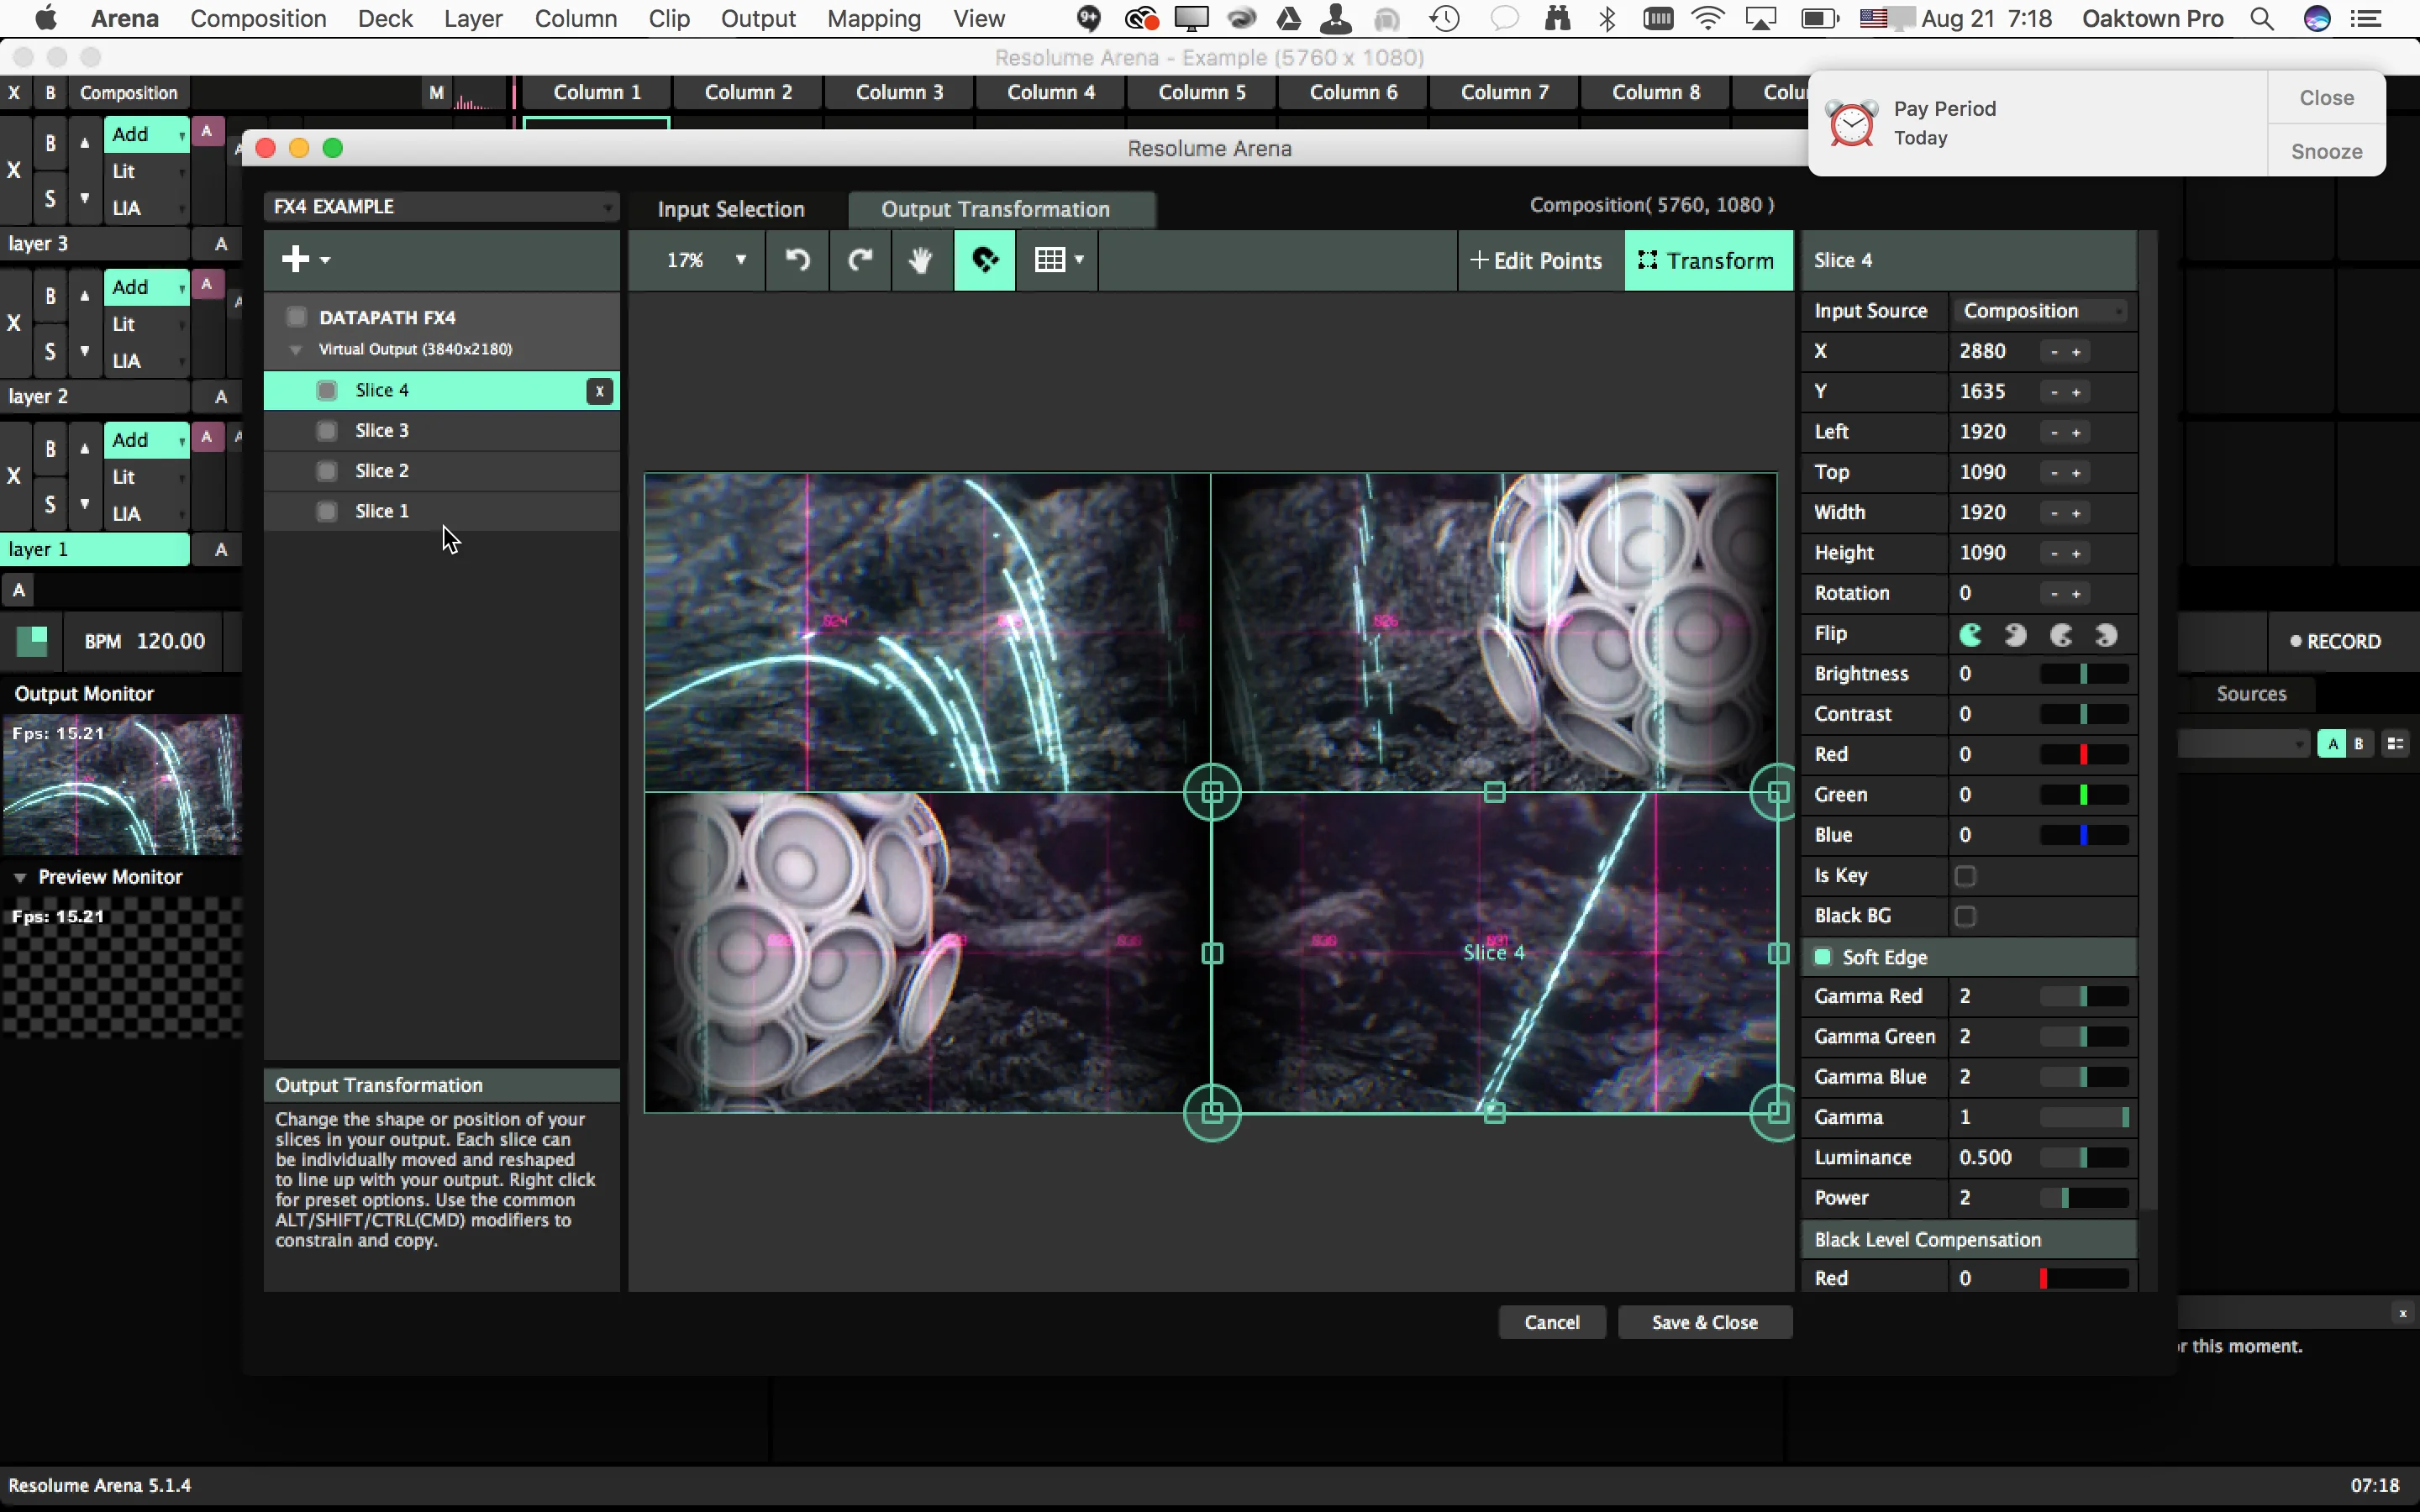
Task: Open the Deck menu
Action: (385, 18)
